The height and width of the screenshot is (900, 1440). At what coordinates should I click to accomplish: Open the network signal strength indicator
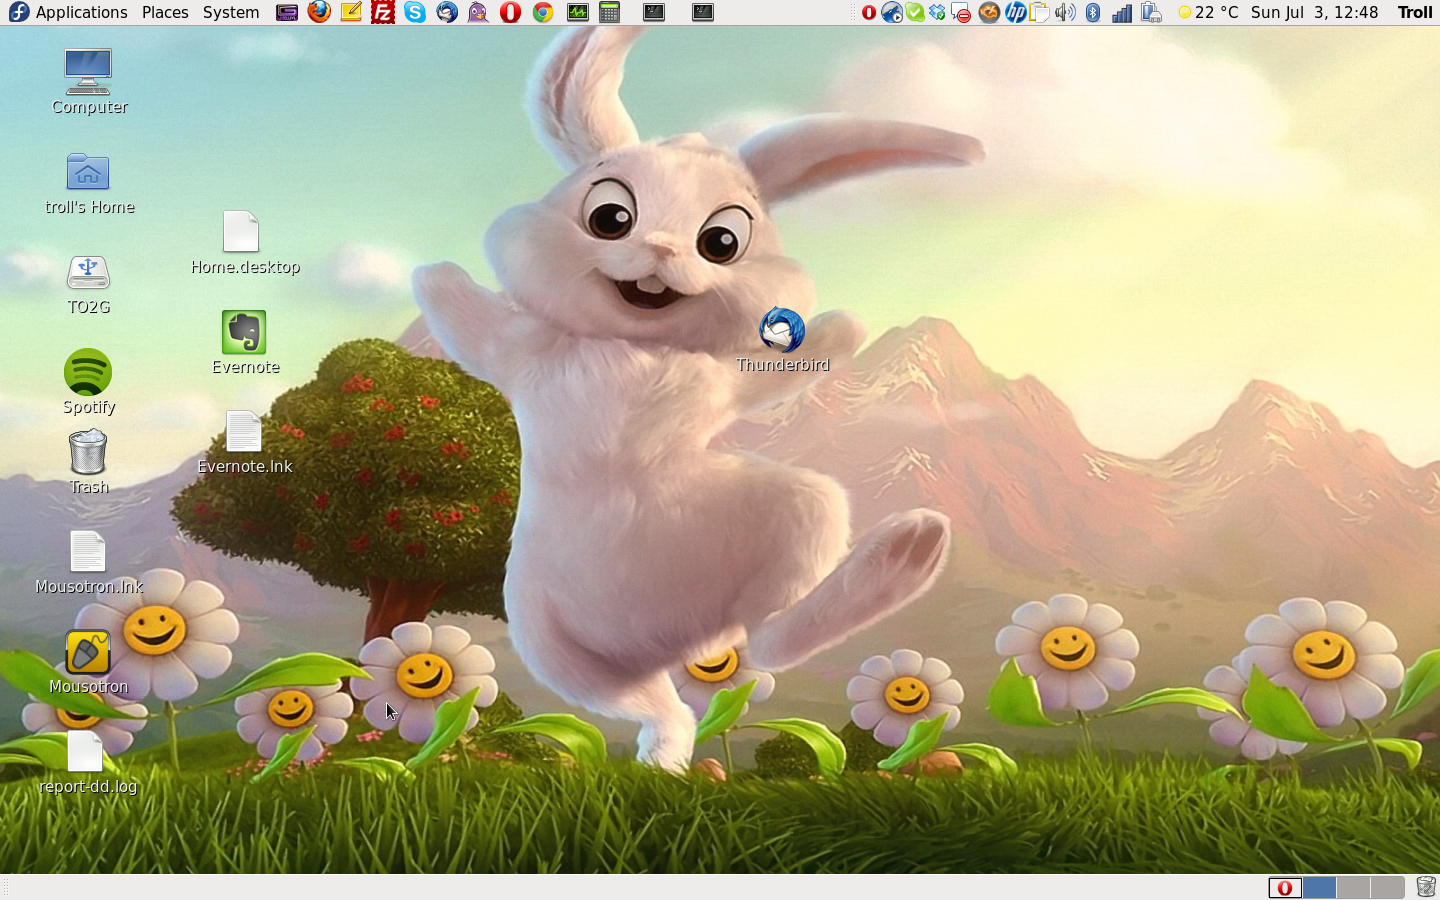tap(1122, 12)
